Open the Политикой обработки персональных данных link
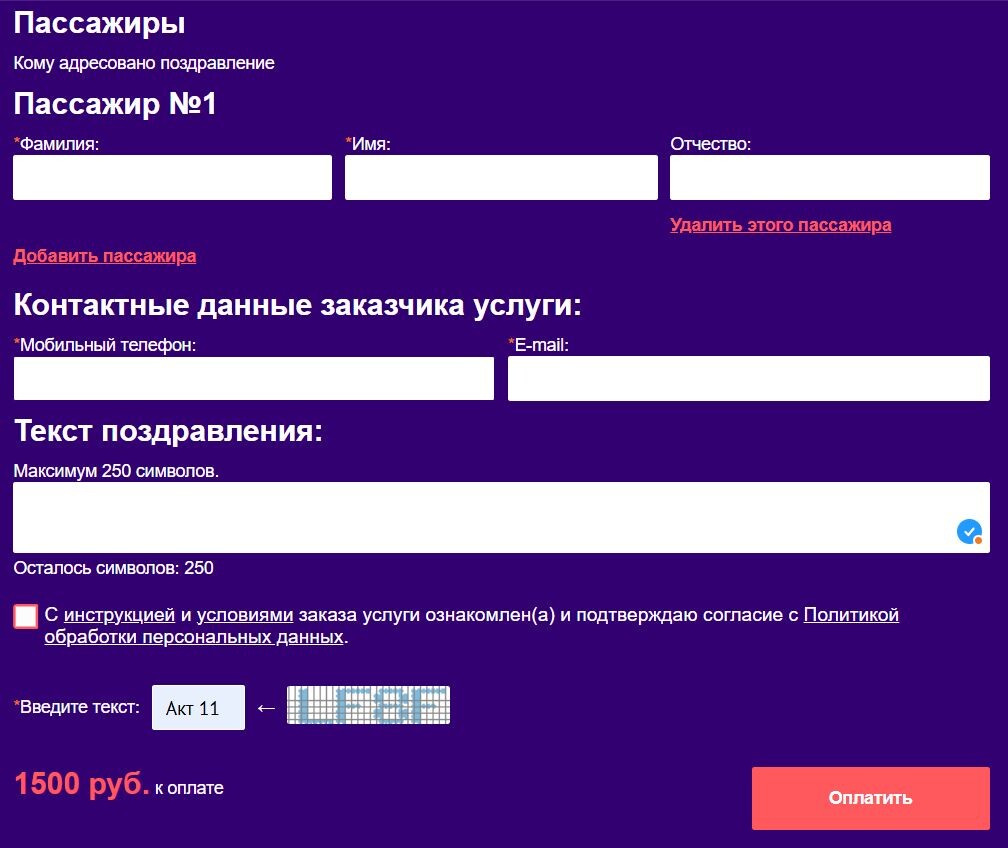 pos(852,615)
